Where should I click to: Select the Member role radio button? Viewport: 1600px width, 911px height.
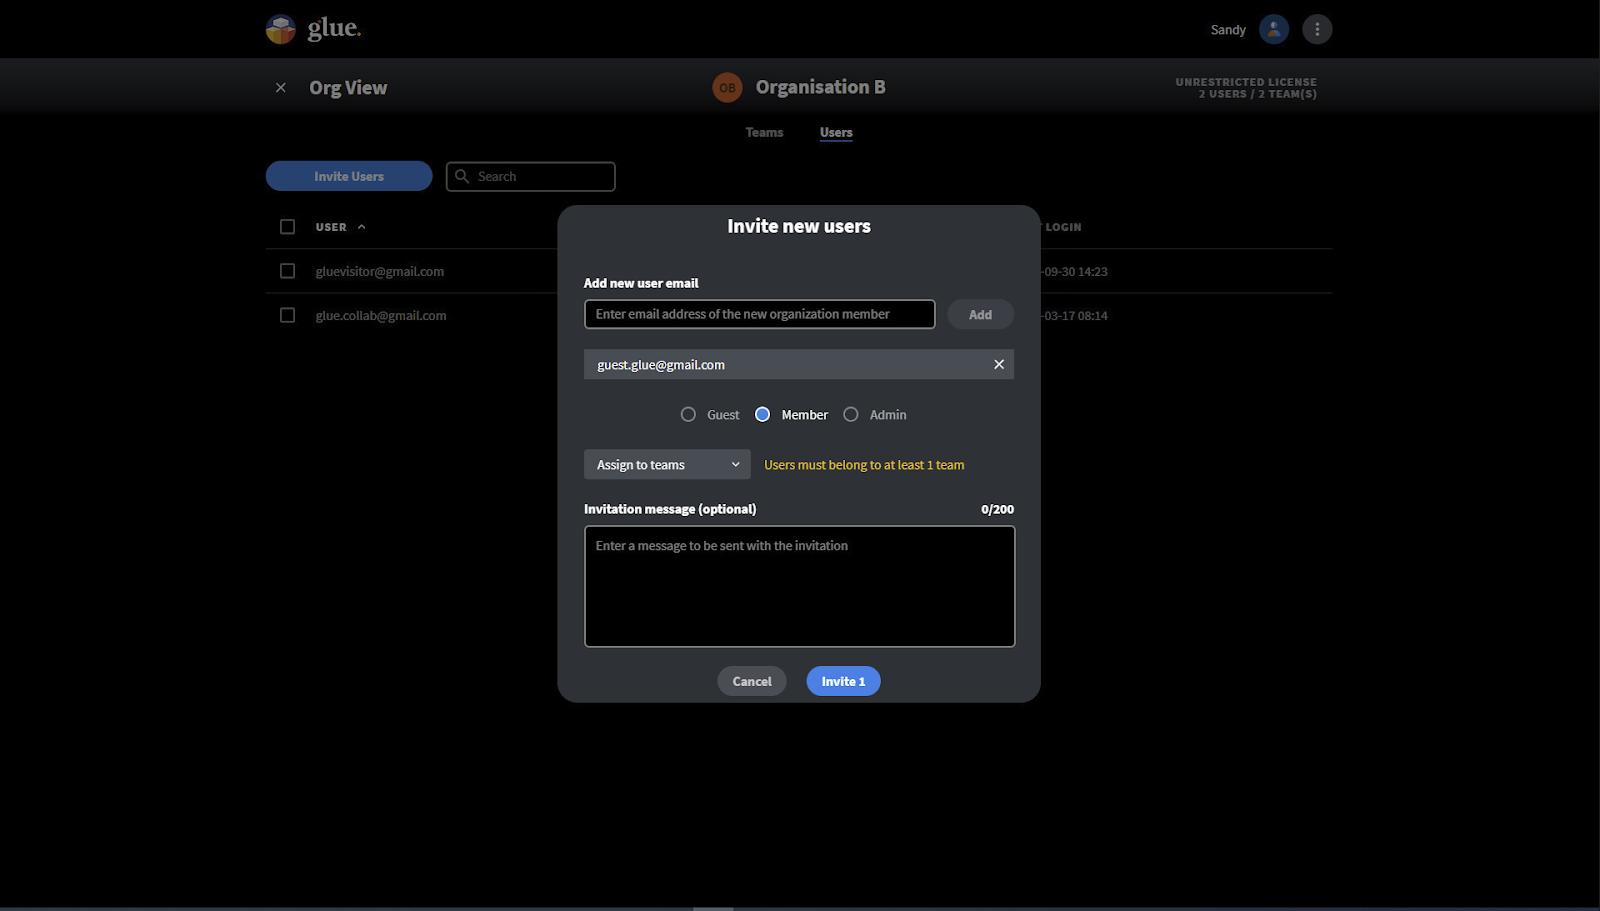point(762,414)
